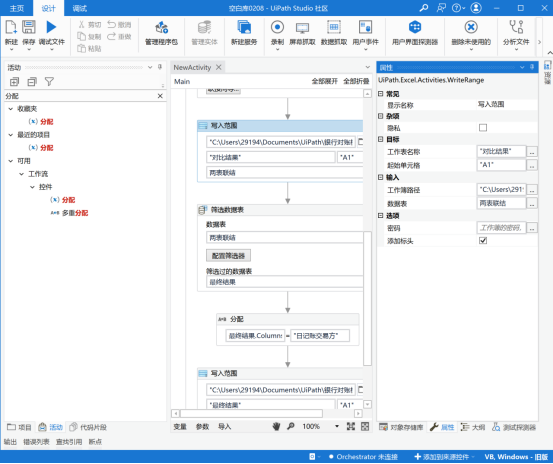553x464 pixels.
Task: Click the 用户事件 icon
Action: (x=365, y=27)
